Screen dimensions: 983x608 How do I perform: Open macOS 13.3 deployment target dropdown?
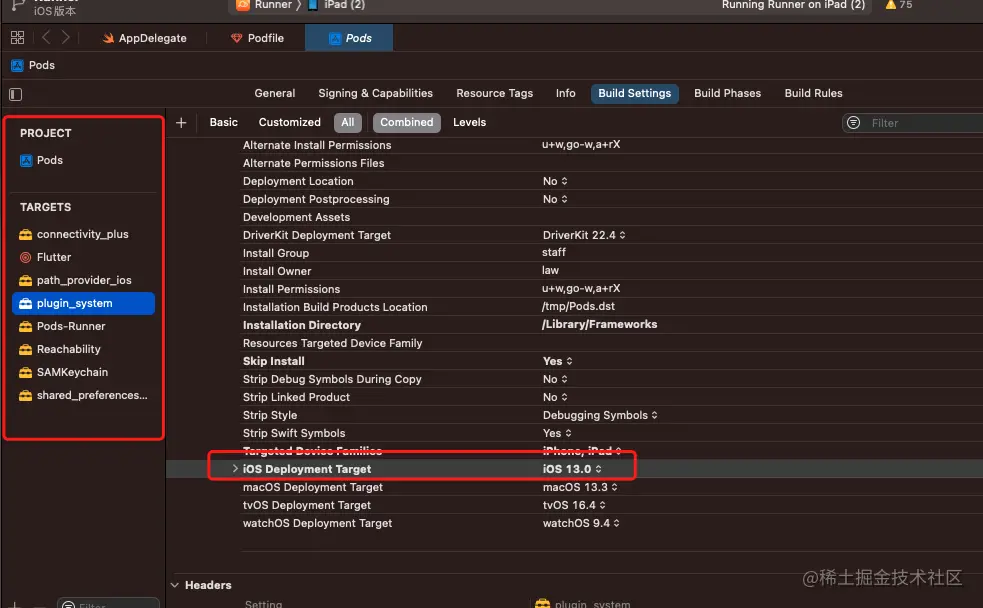pyautogui.click(x=580, y=487)
